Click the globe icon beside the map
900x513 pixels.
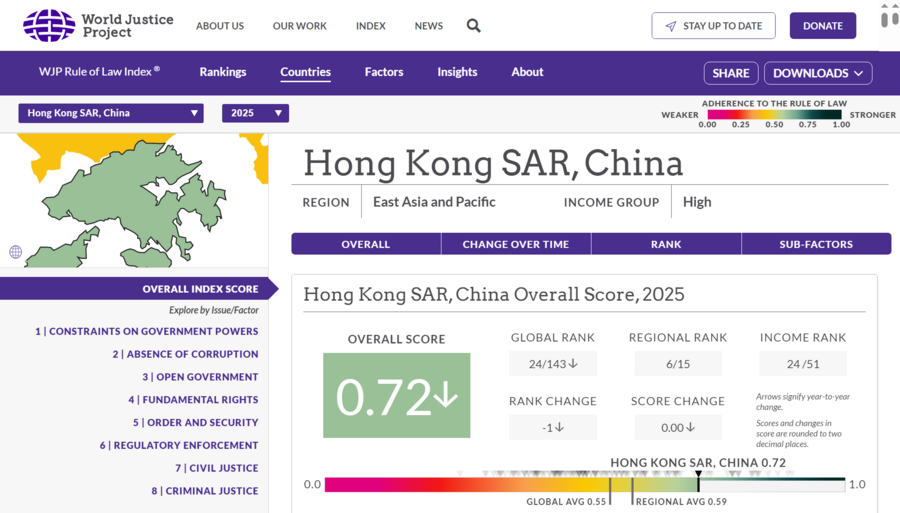click(15, 251)
